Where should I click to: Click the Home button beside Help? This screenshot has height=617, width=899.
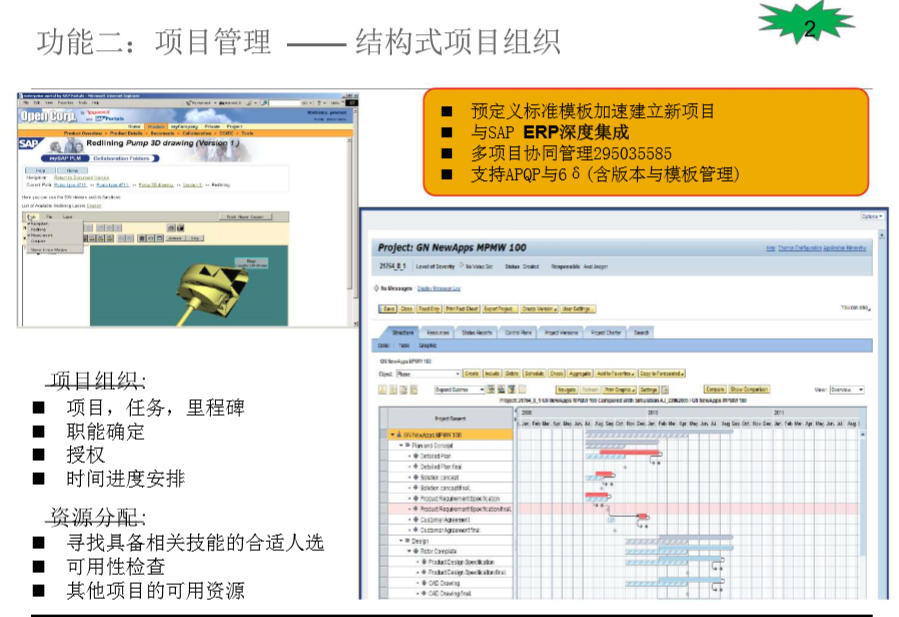pos(72,170)
